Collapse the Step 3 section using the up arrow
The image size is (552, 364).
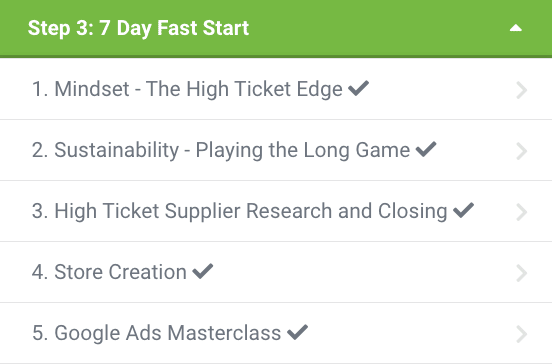516,28
